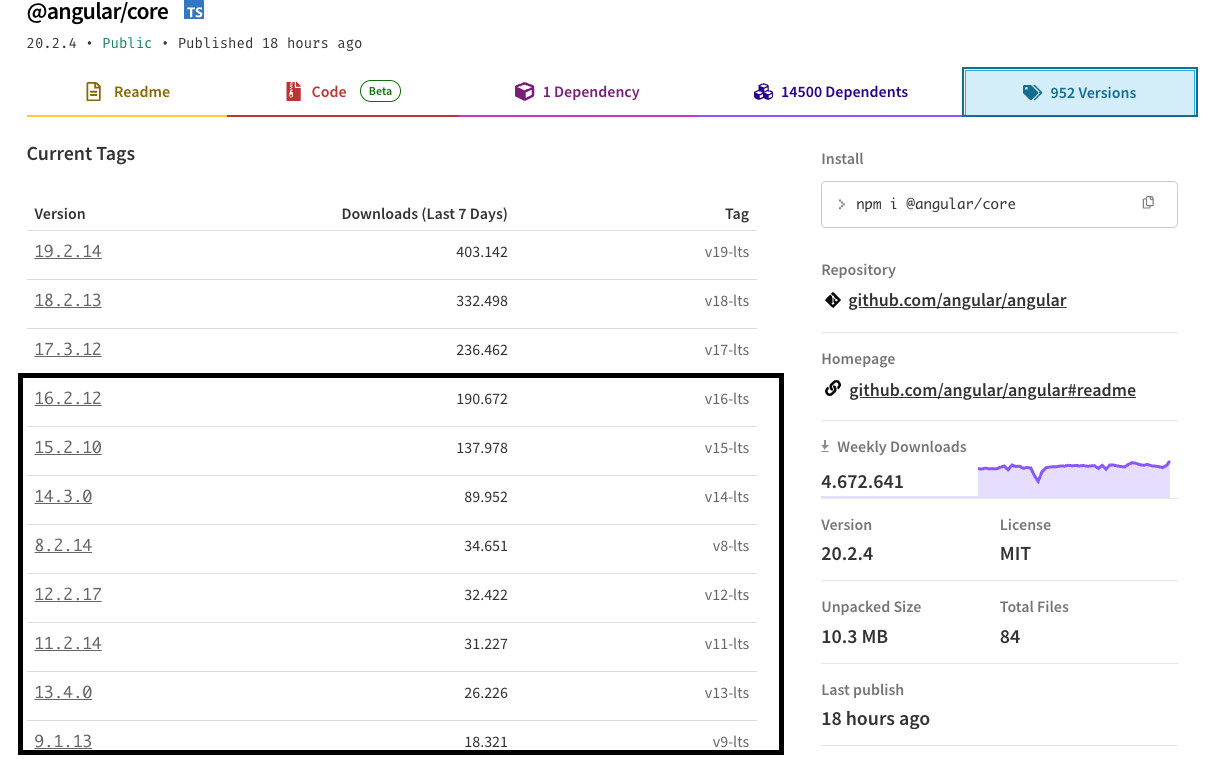1212x759 pixels.
Task: Click the 236.462 downloads value
Action: (482, 350)
